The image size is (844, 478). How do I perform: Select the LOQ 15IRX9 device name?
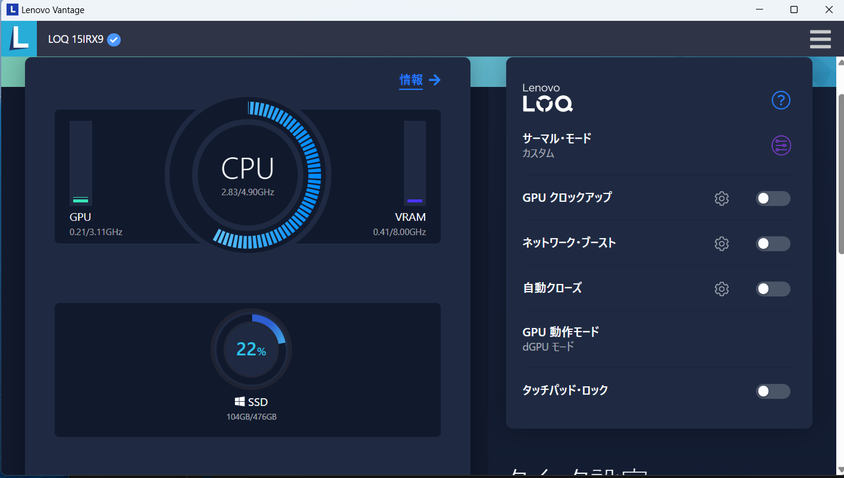pos(75,39)
